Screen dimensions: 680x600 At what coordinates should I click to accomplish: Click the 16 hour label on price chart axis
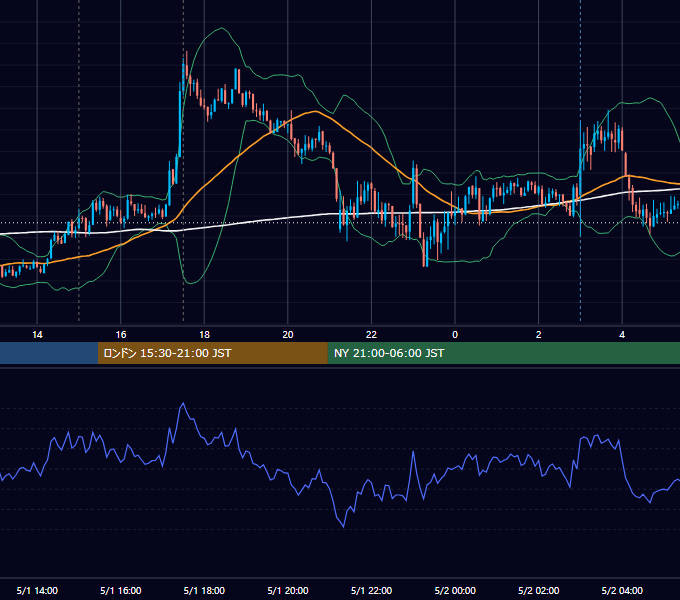tap(121, 335)
